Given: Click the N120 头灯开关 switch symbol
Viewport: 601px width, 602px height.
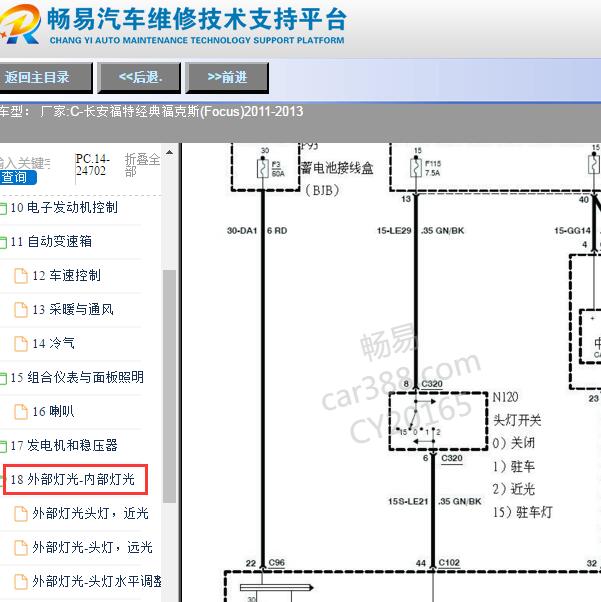Looking at the screenshot, I should click(438, 421).
